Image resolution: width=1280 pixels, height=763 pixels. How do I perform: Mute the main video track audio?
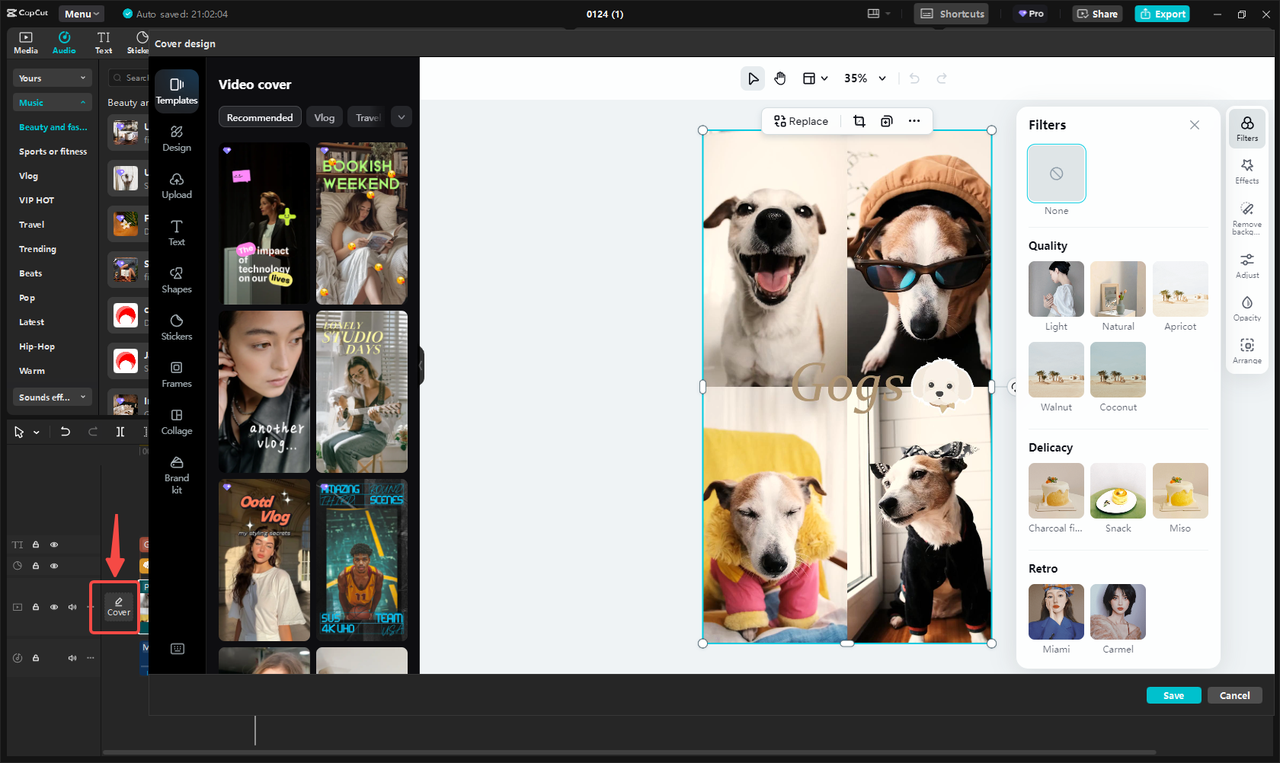[72, 607]
